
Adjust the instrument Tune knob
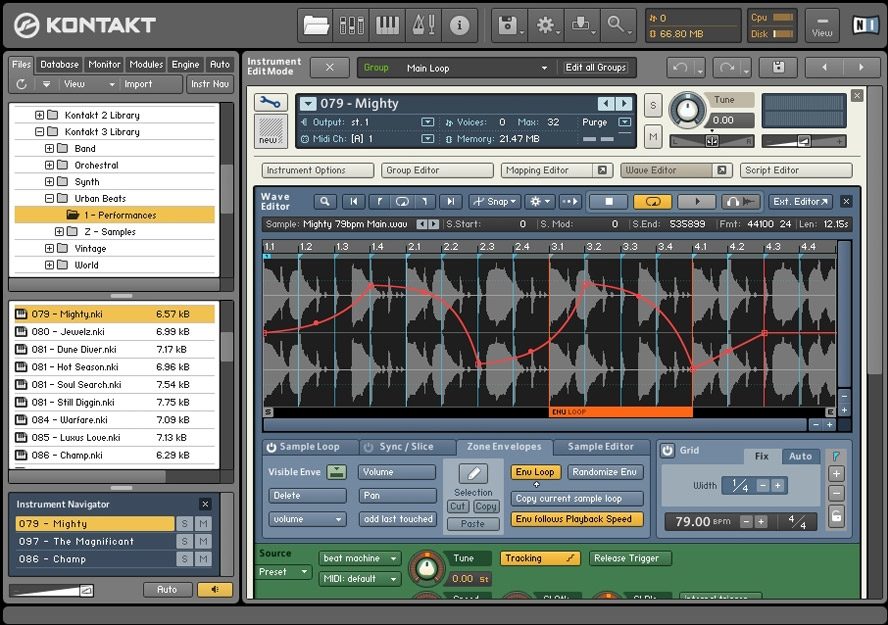coord(688,109)
